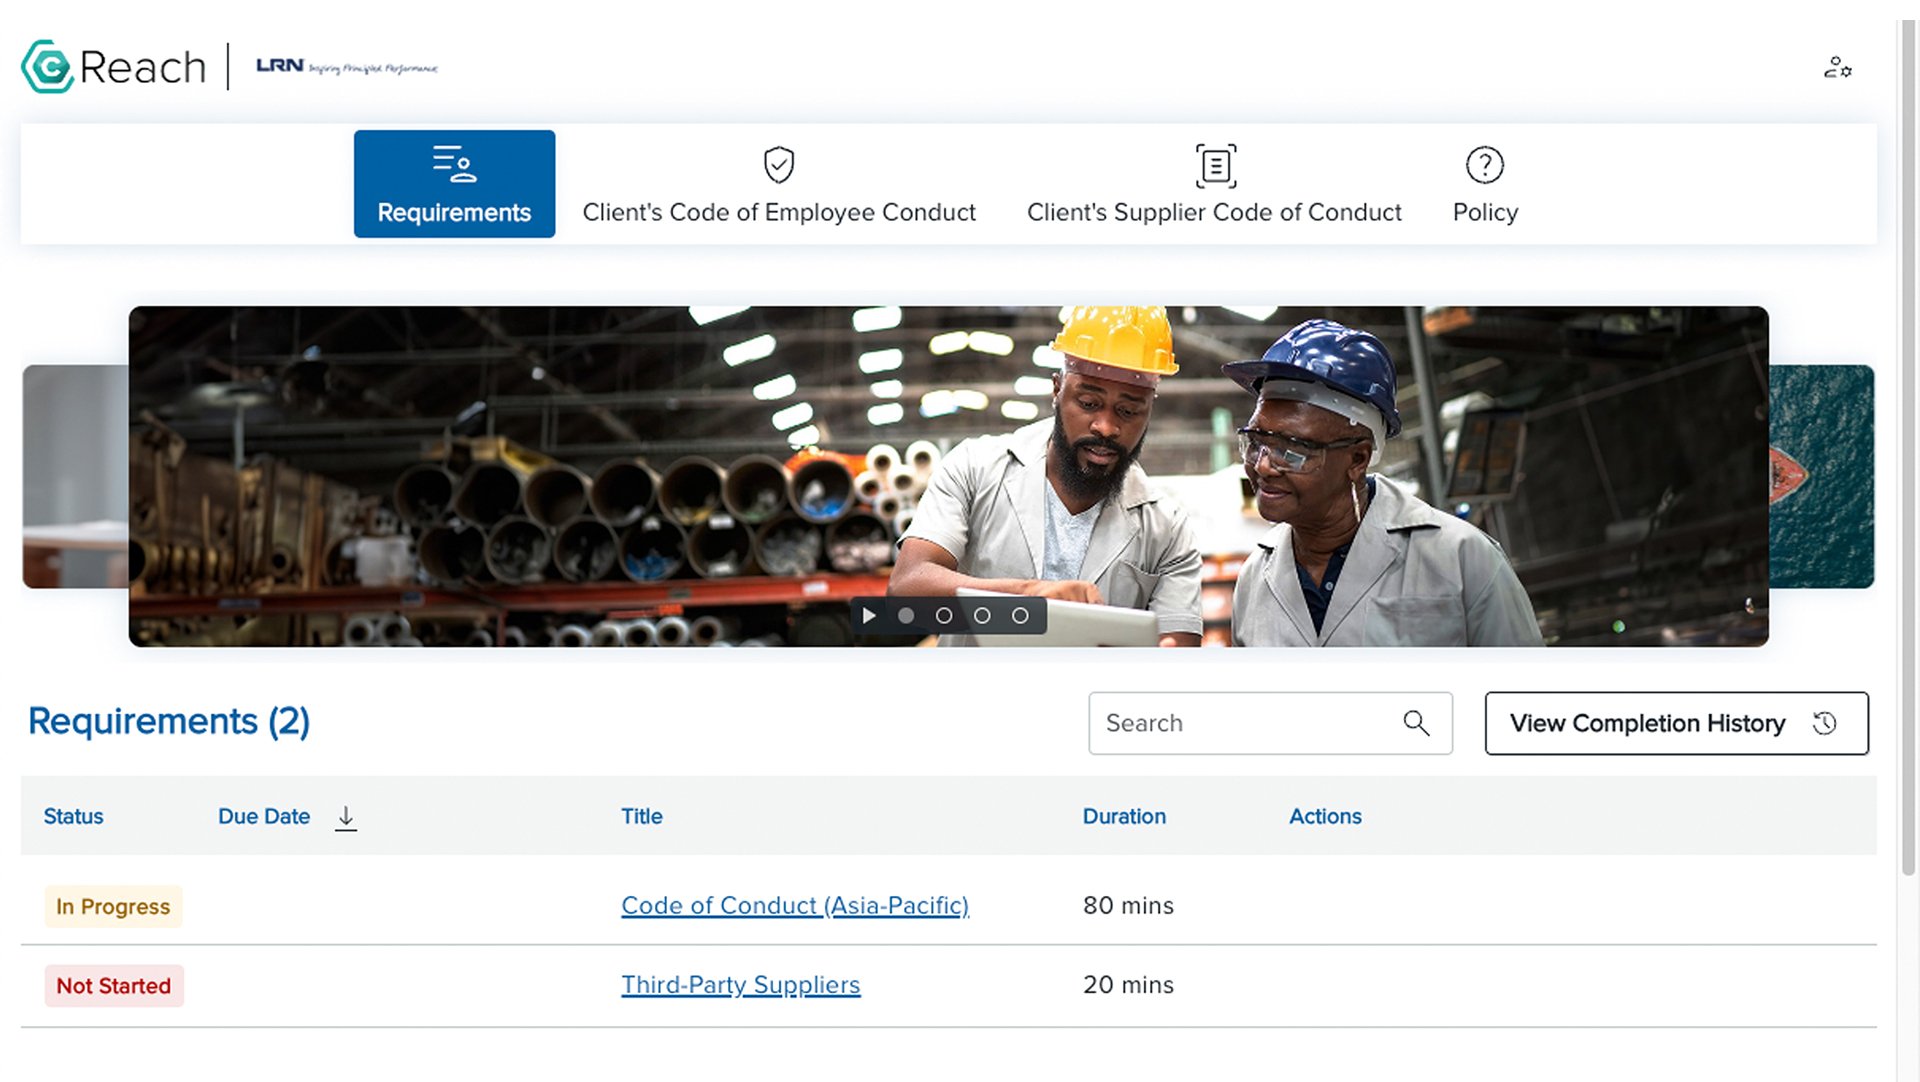This screenshot has width=1920, height=1082.
Task: Click the vertical page scrollbar
Action: click(1907, 450)
